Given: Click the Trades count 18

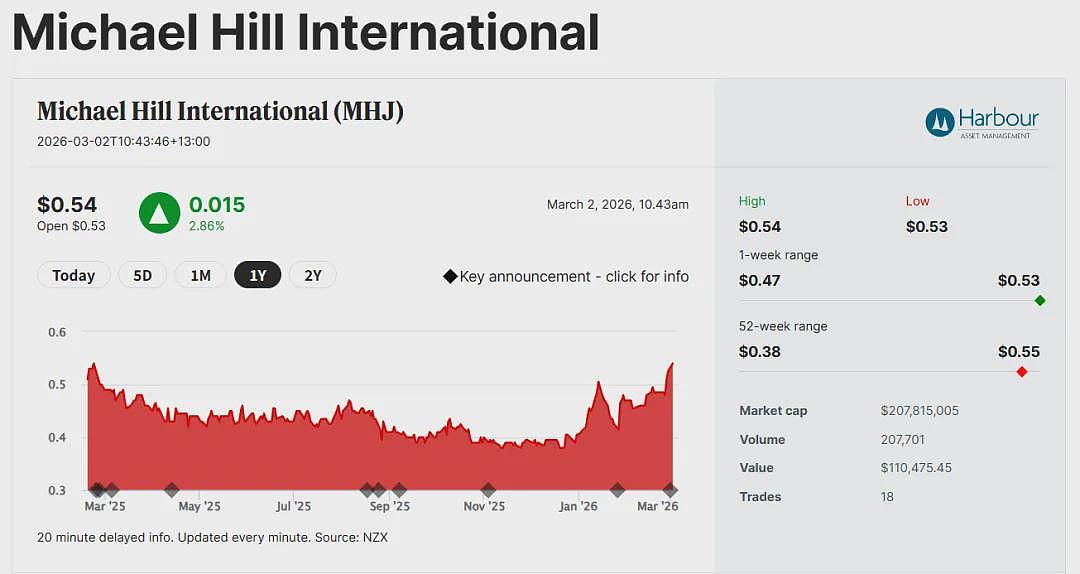Looking at the screenshot, I should coord(887,497).
